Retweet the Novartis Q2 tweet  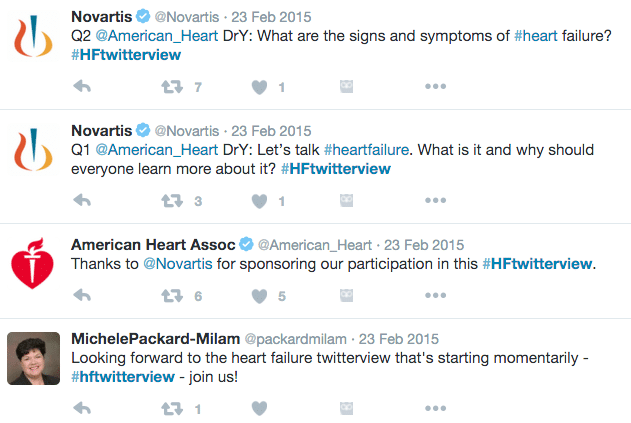click(x=172, y=87)
